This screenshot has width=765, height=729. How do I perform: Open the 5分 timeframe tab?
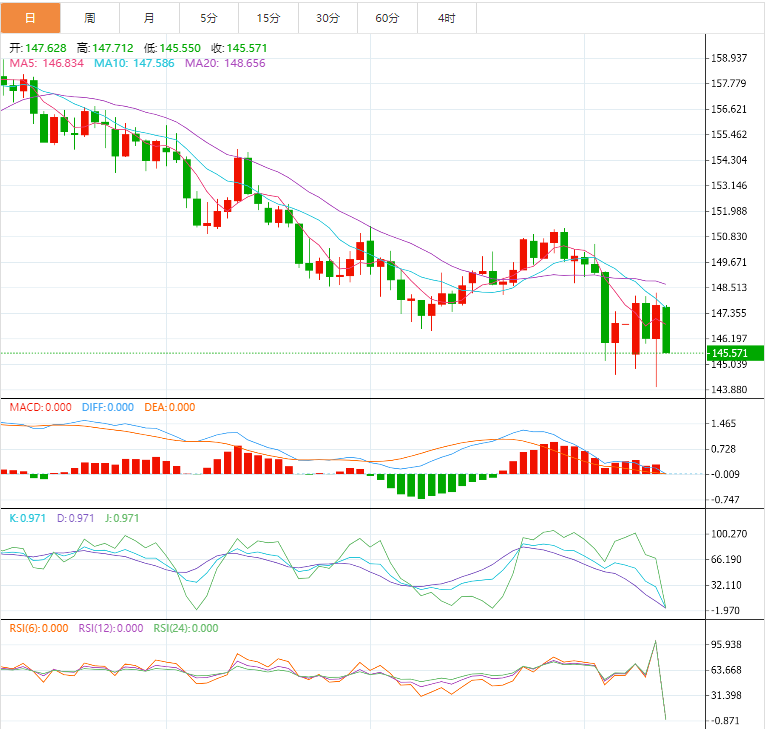[209, 18]
